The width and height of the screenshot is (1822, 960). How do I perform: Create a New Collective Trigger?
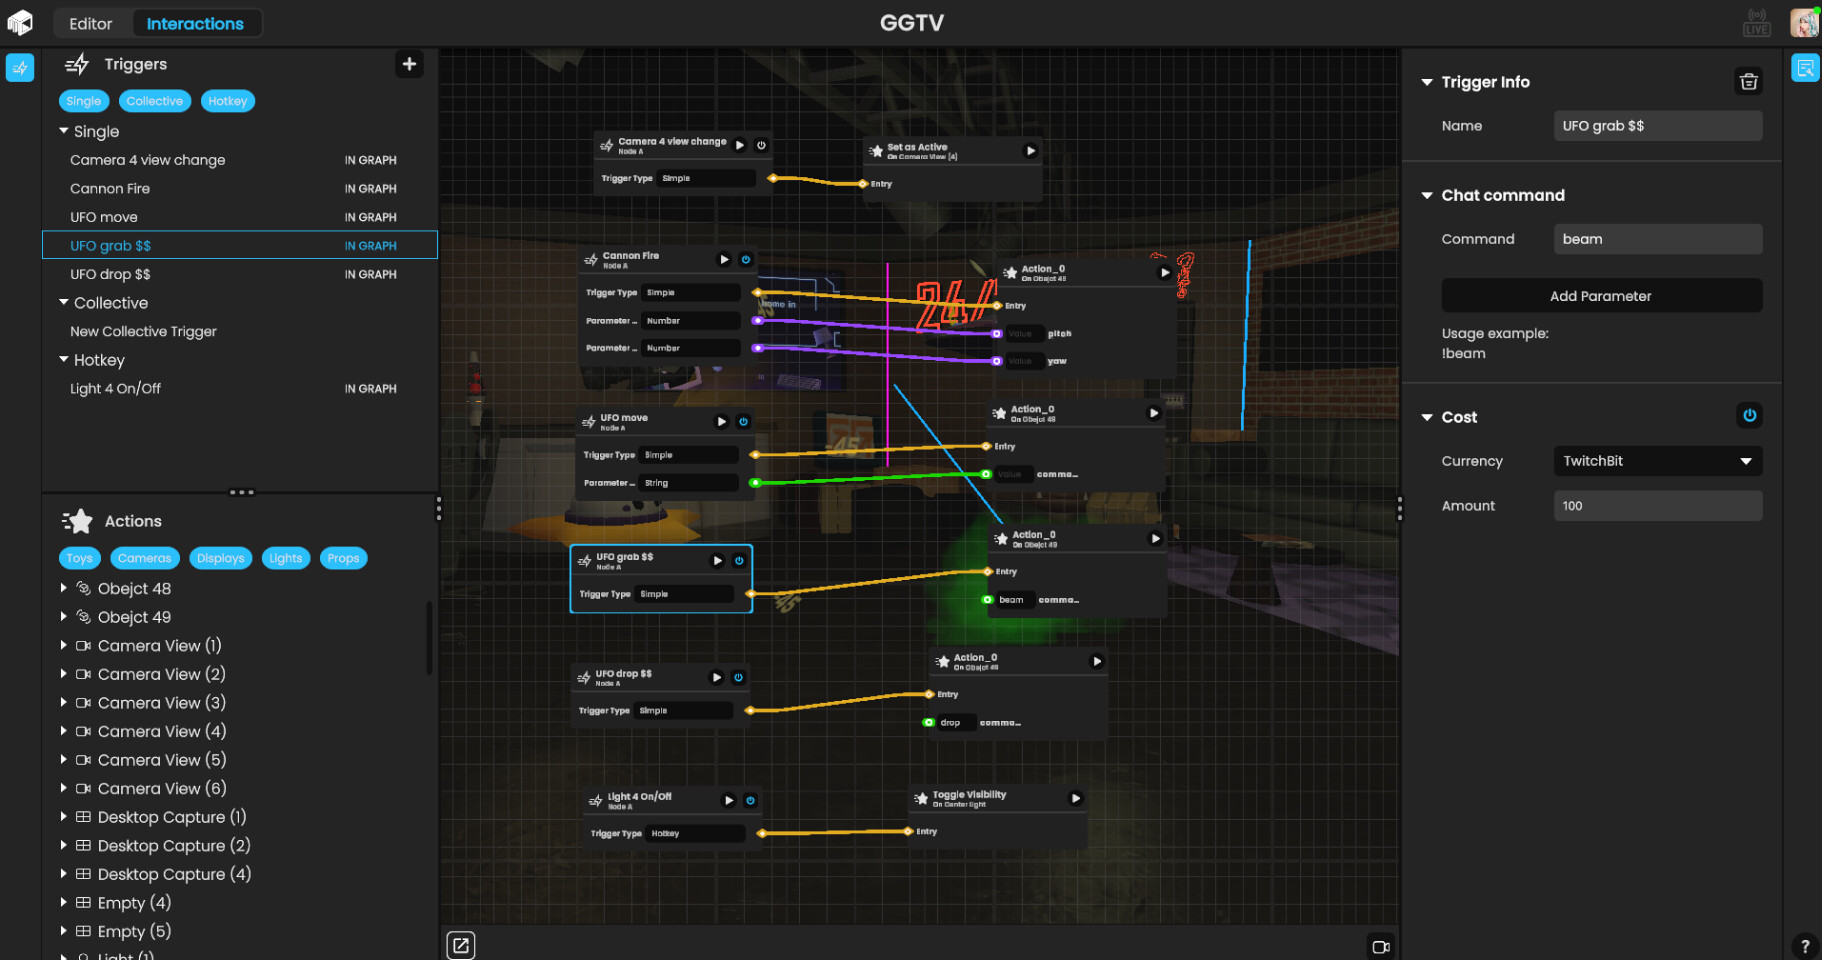pyautogui.click(x=142, y=331)
